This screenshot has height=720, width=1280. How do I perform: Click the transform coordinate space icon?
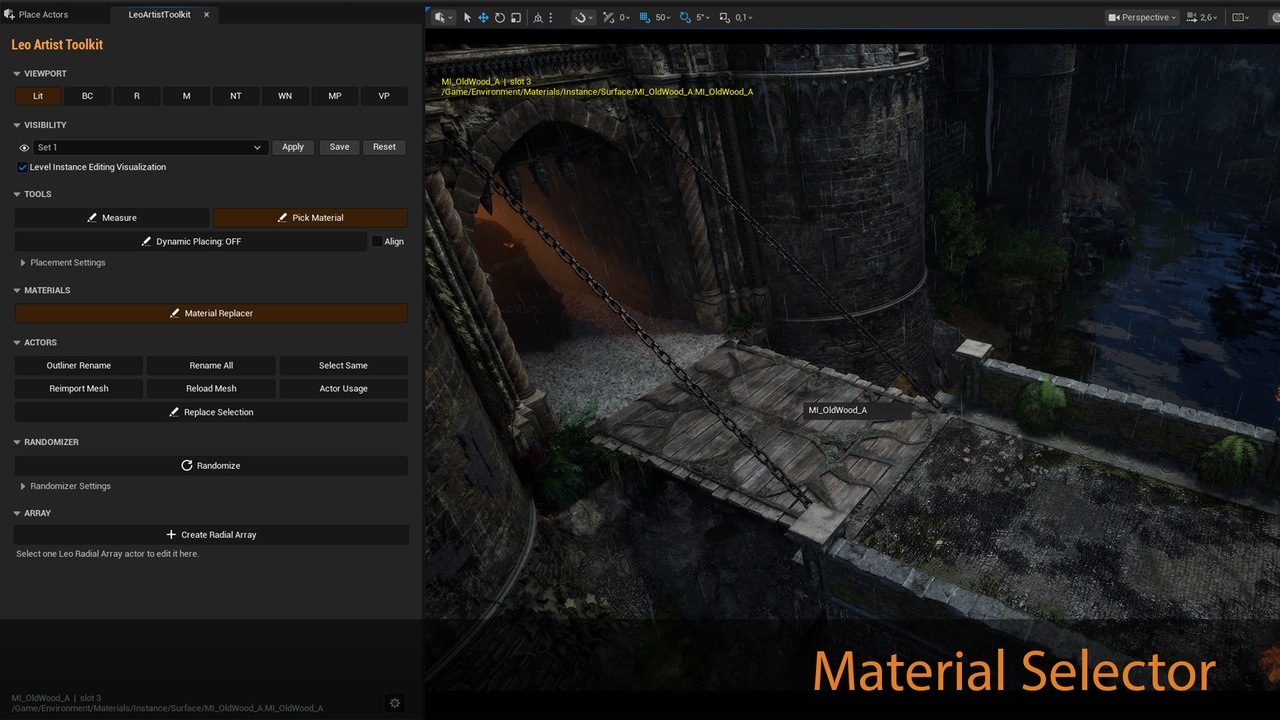(538, 17)
